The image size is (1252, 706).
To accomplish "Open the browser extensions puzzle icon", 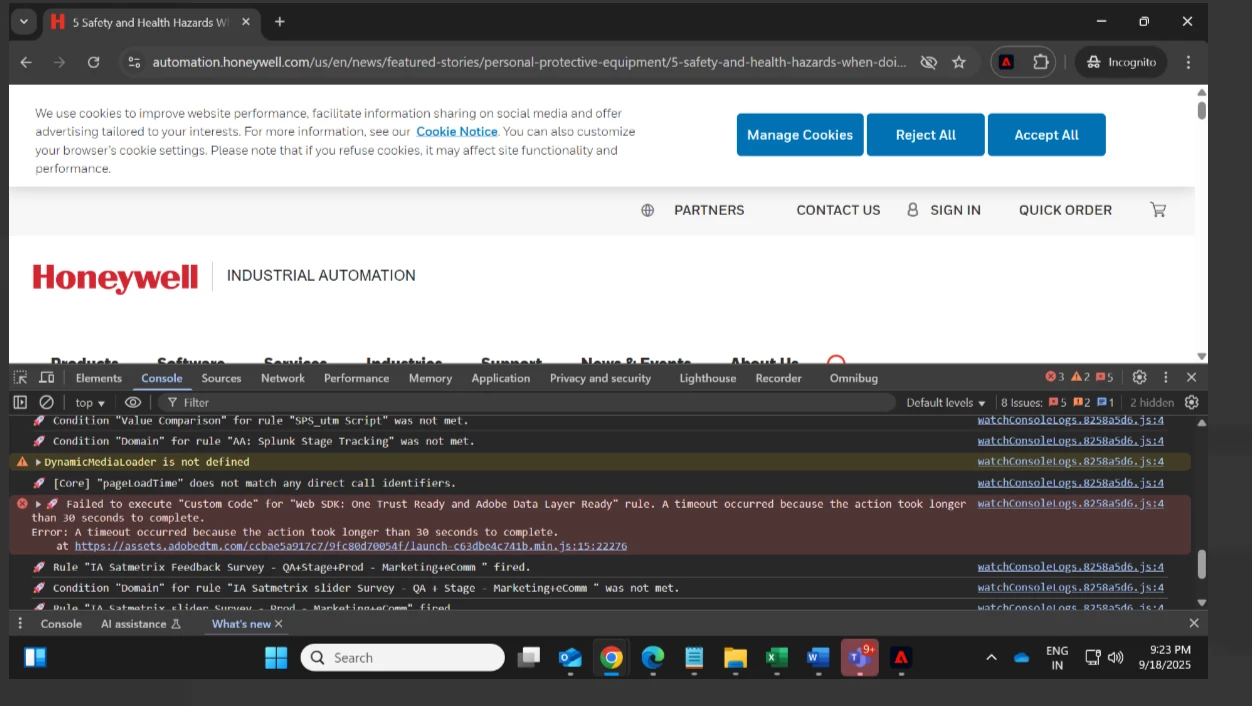I will (1040, 62).
